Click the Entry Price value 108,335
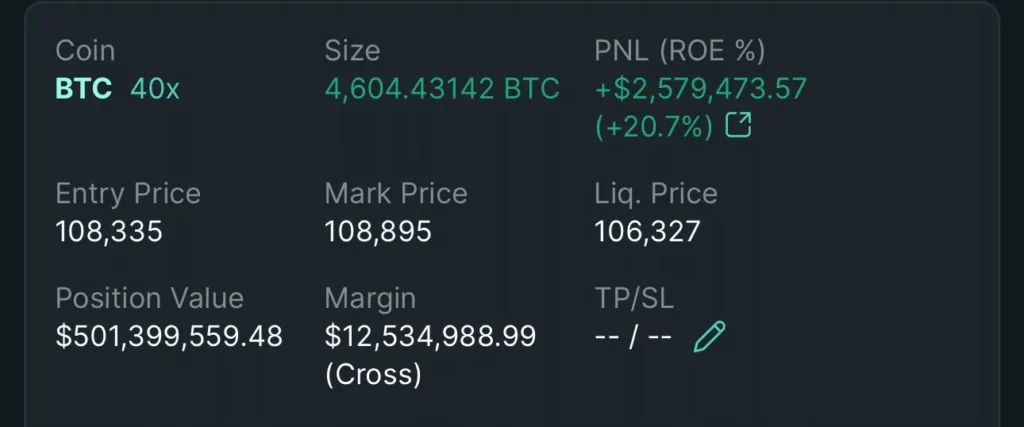1024x427 pixels. point(109,232)
